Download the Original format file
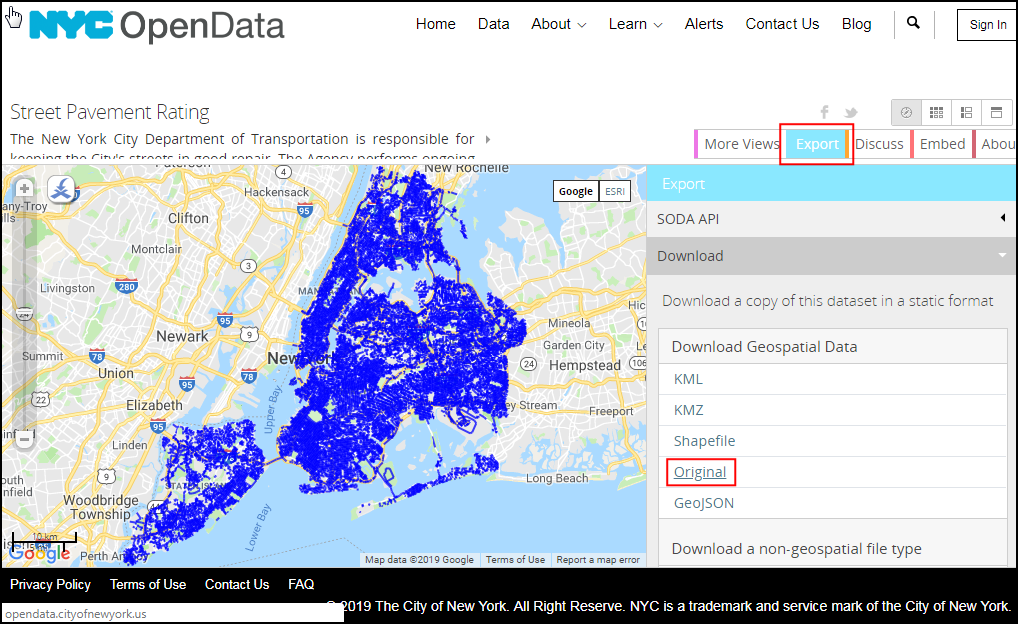This screenshot has width=1018, height=624. (x=700, y=472)
